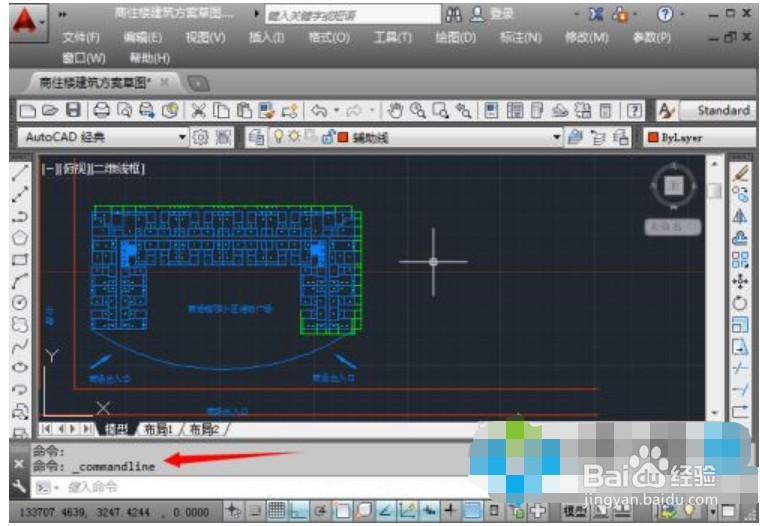
Task: Toggle Ortho Mode in status bar
Action: click(x=298, y=510)
